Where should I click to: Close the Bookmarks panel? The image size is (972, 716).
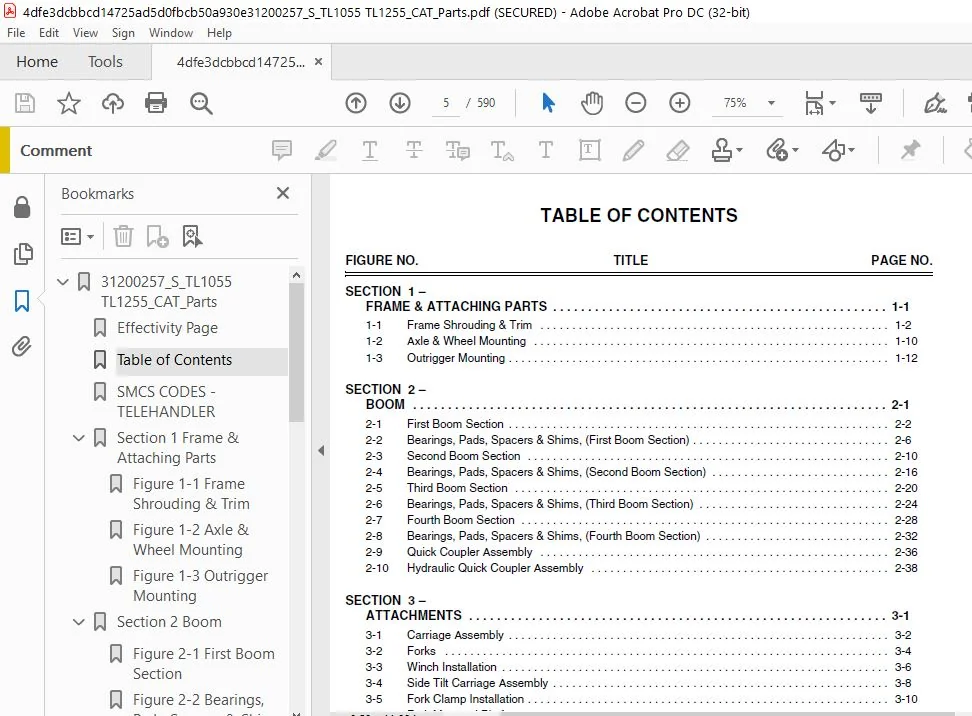coord(283,193)
